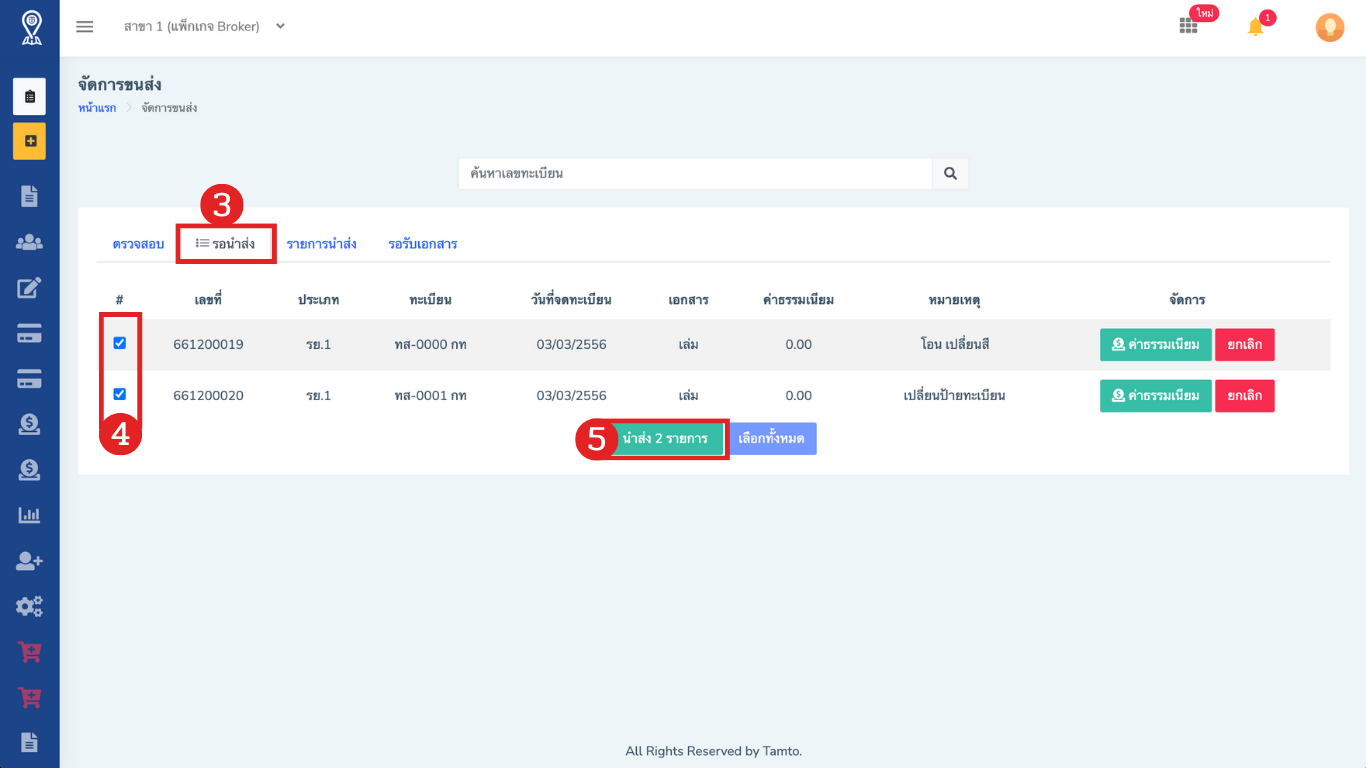This screenshot has height=768, width=1366.
Task: Click the remark เปลี่ยนป้ายทะเบียน
Action: pos(954,396)
